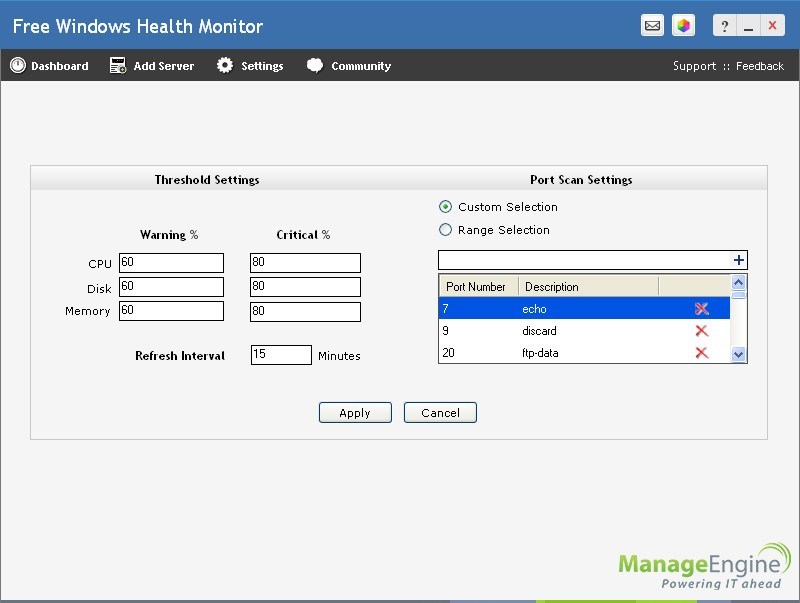The height and width of the screenshot is (603, 800).
Task: Open the Dashboard via its icon
Action: tap(17, 65)
